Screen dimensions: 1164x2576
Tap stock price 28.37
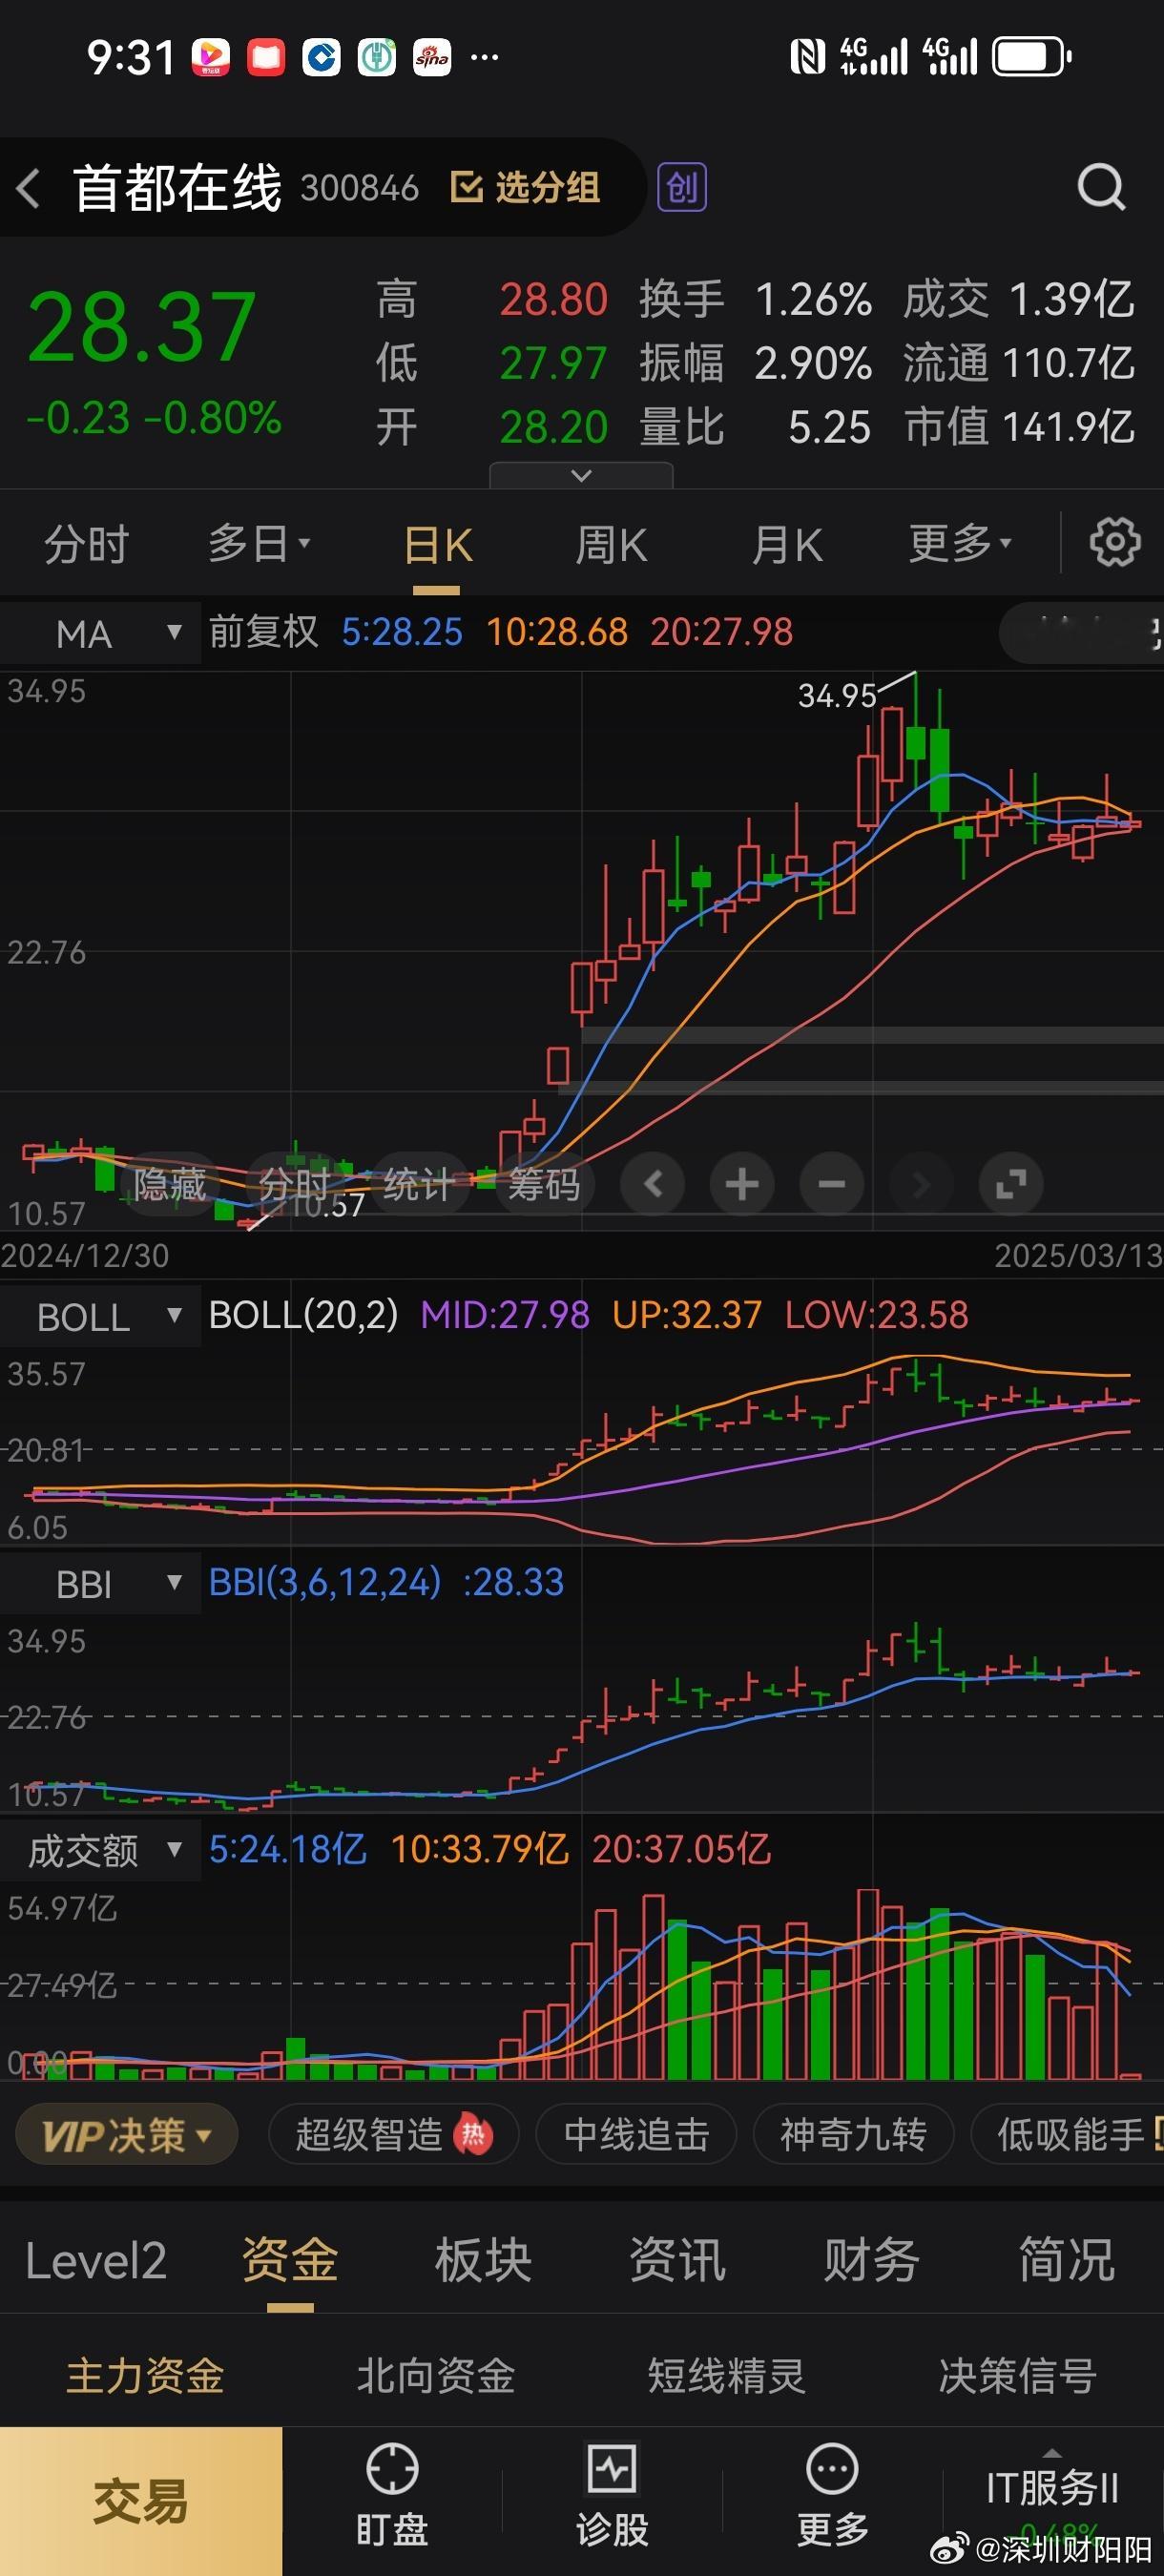pyautogui.click(x=142, y=328)
